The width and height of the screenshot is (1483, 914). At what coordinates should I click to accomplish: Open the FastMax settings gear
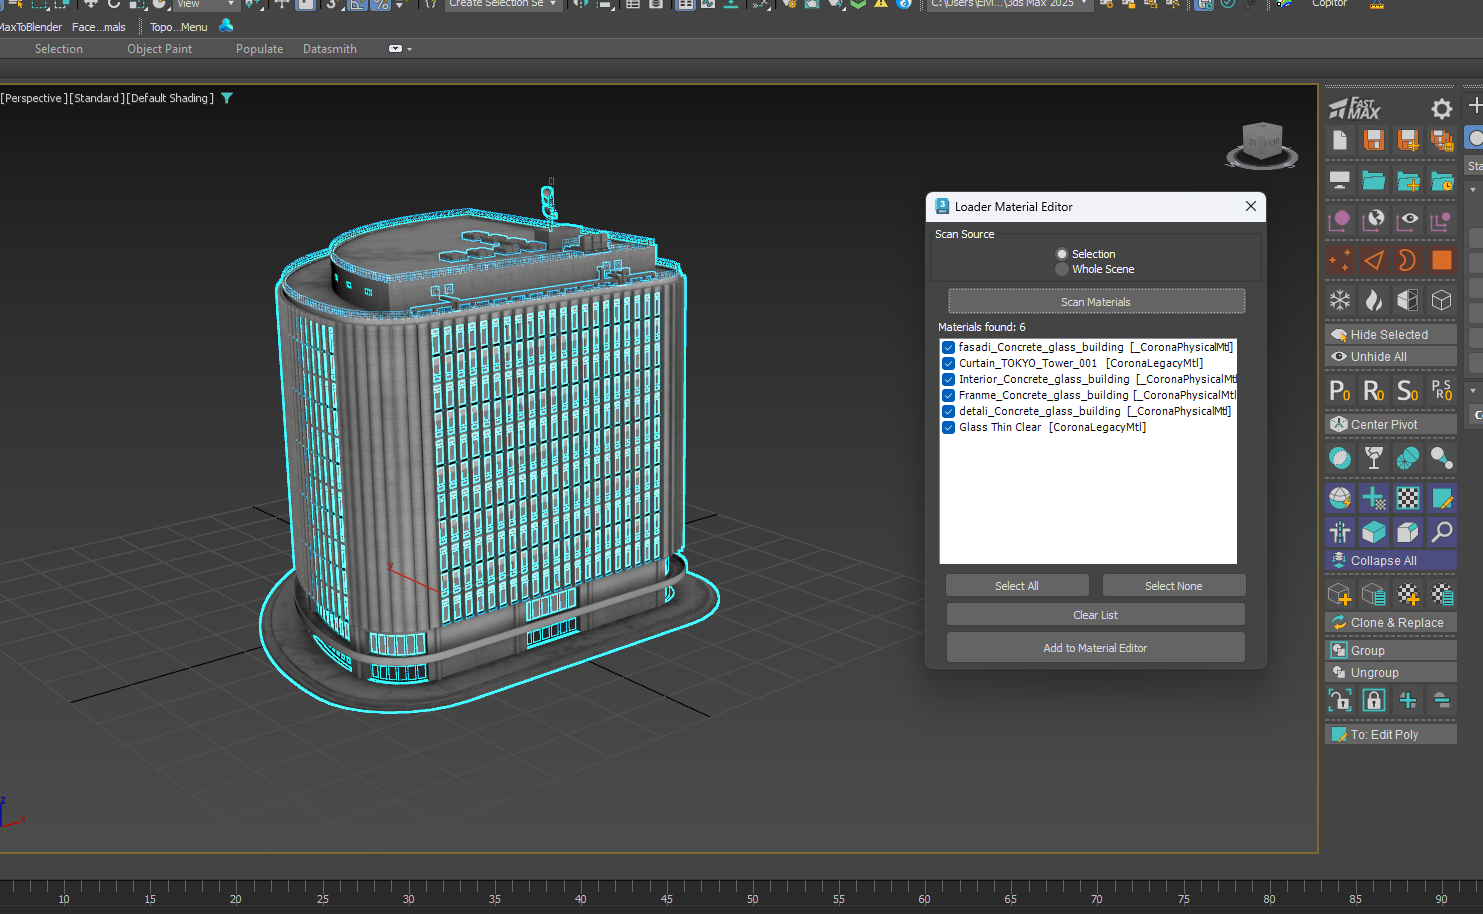1441,108
